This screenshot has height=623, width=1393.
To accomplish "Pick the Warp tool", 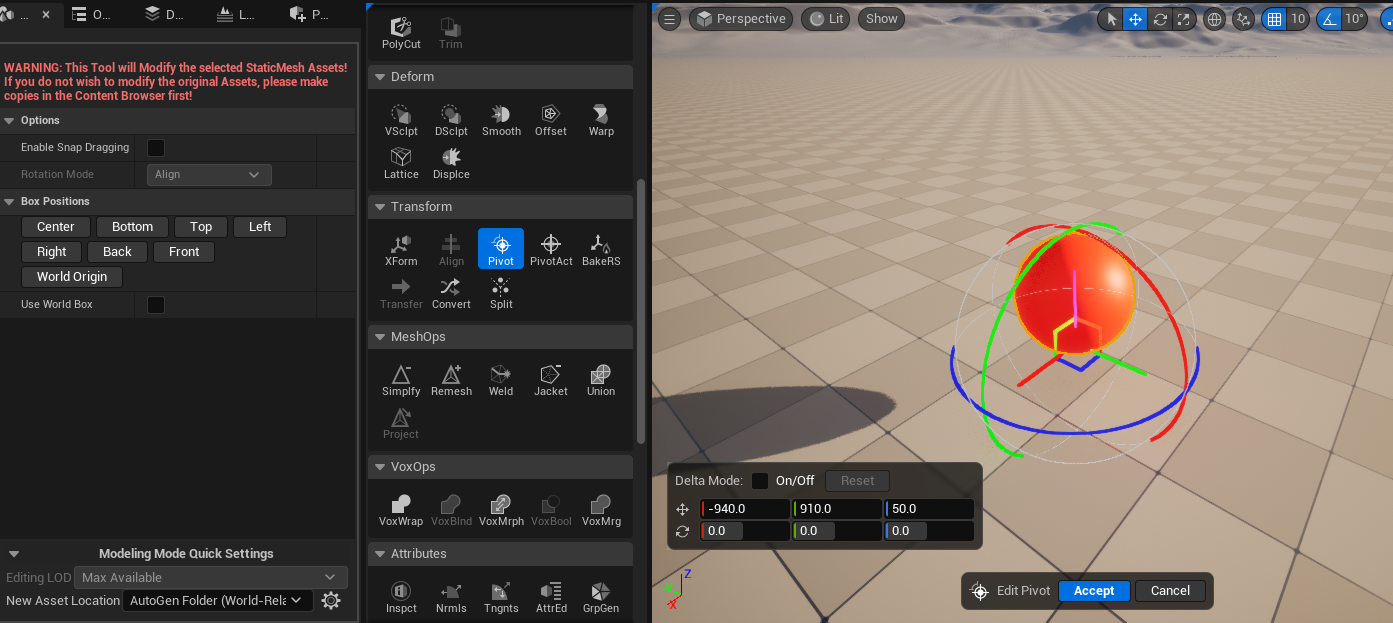I will 601,121.
